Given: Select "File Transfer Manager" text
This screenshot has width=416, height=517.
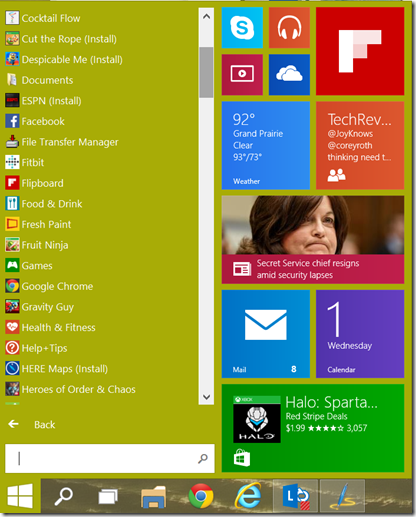Looking at the screenshot, I should click(x=70, y=142).
